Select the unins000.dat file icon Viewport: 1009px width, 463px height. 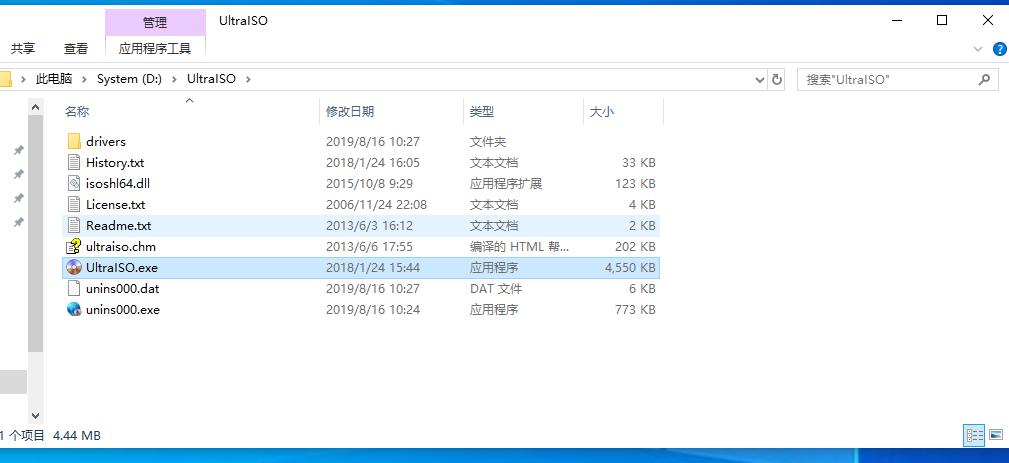(74, 289)
